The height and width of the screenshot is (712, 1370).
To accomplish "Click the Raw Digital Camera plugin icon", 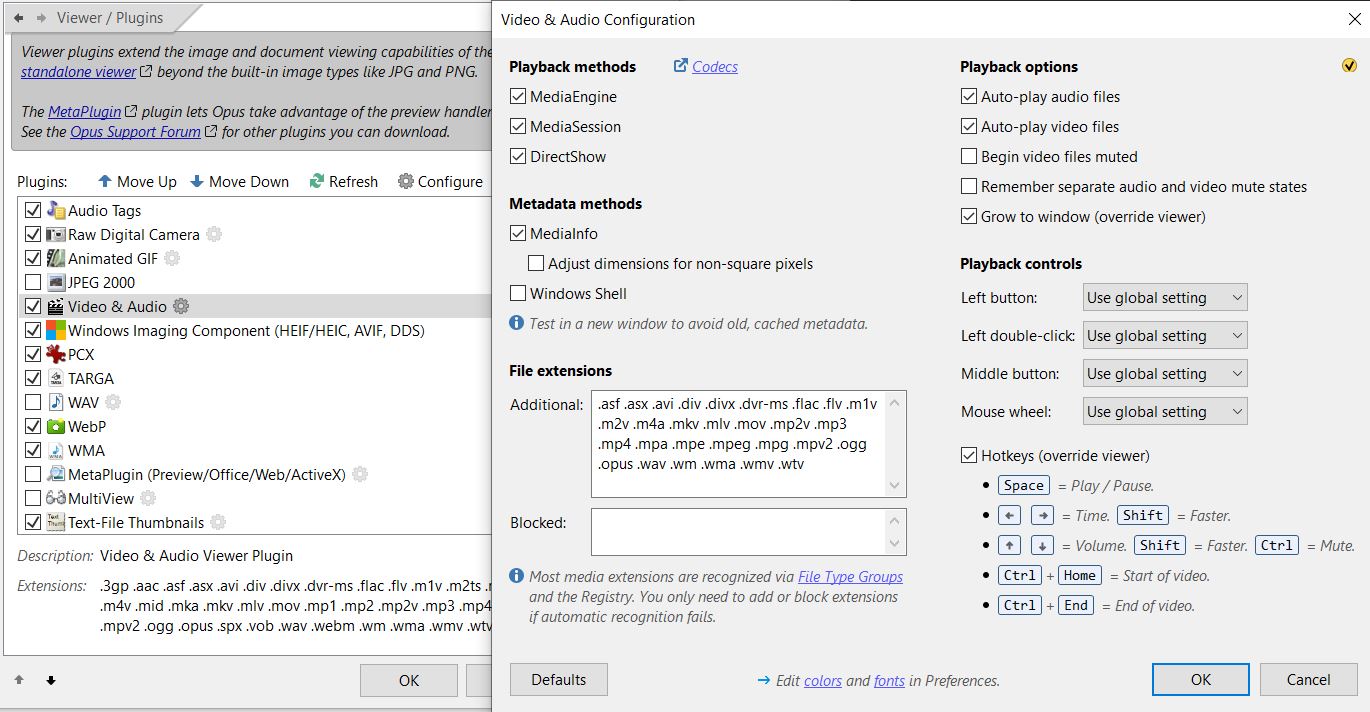I will (x=56, y=234).
